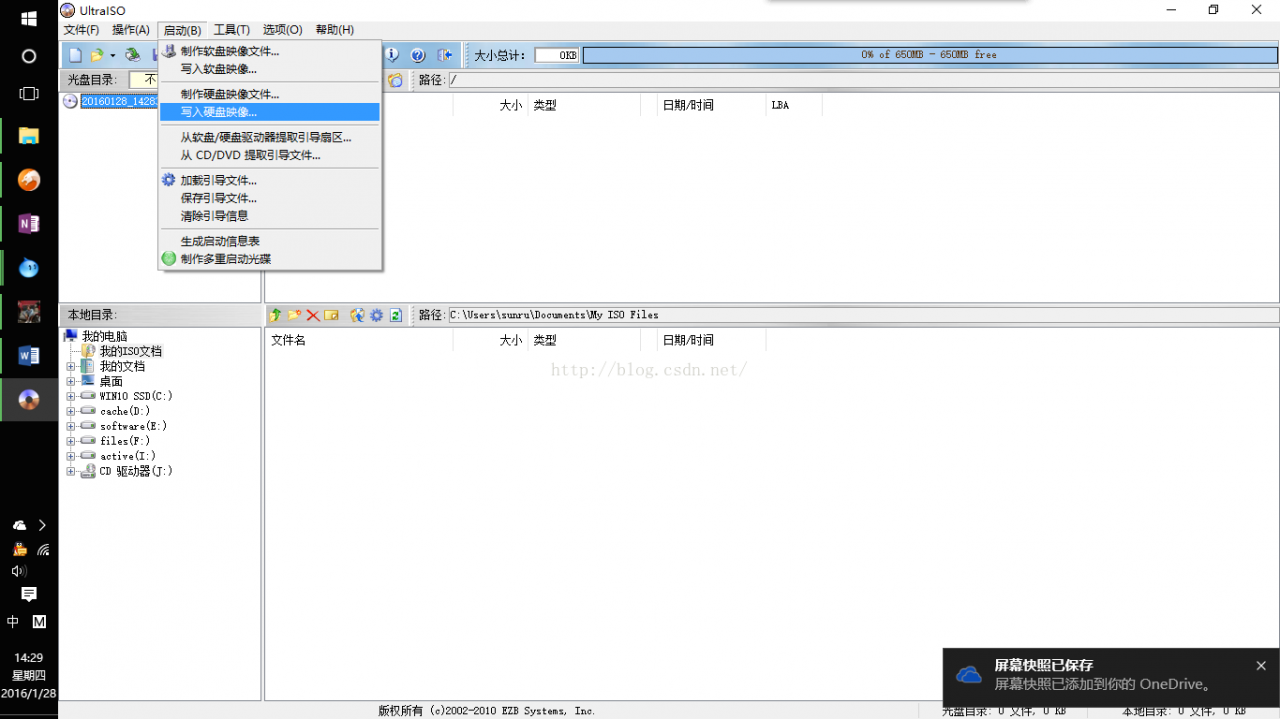Click the red X delete icon in local toolbar
Image resolution: width=1280 pixels, height=719 pixels.
click(313, 315)
